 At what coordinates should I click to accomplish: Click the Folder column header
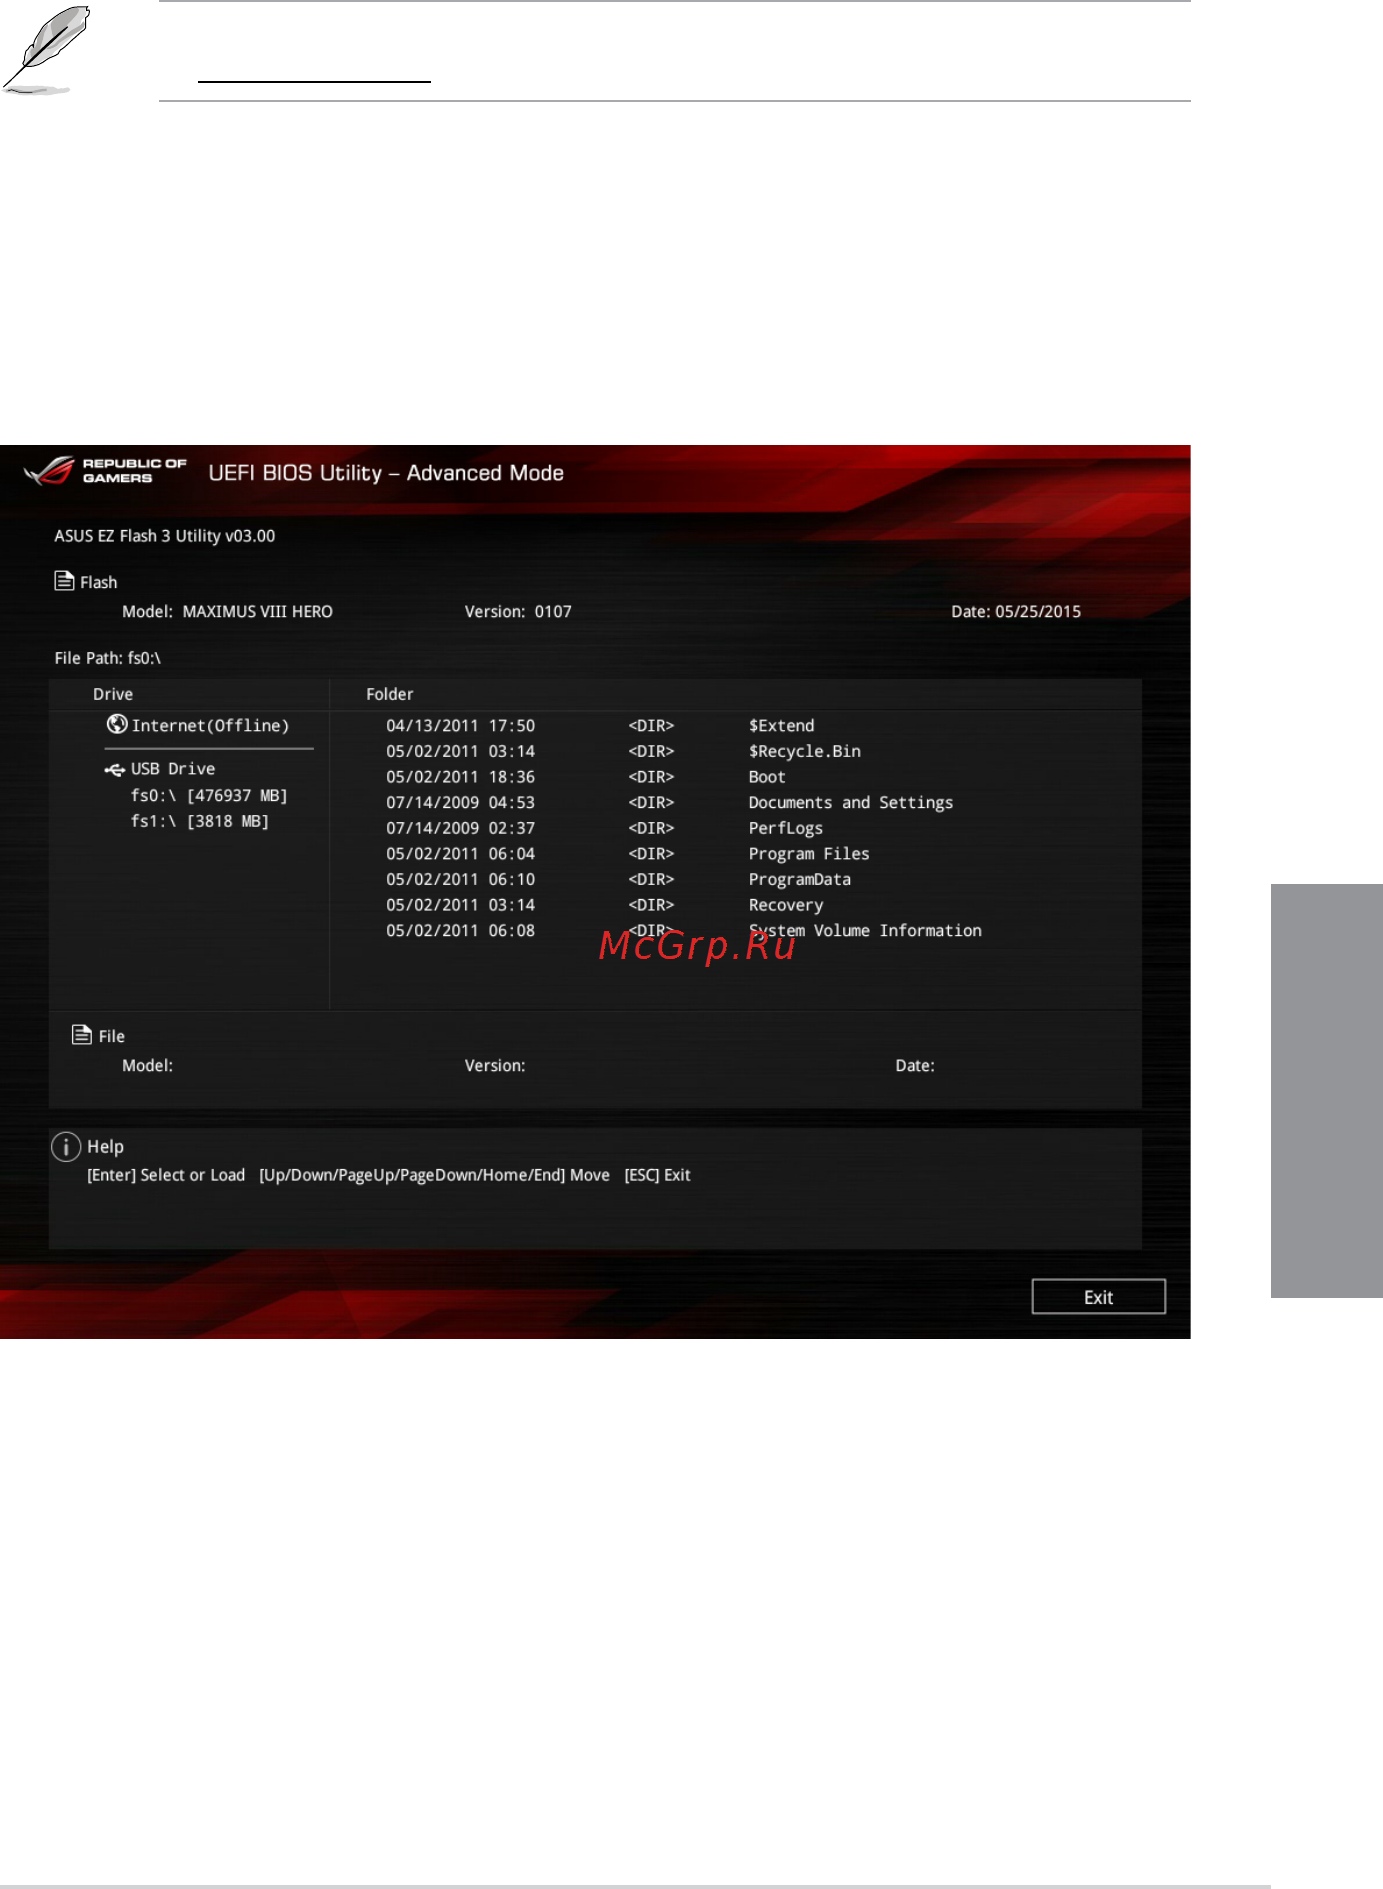[x=390, y=694]
